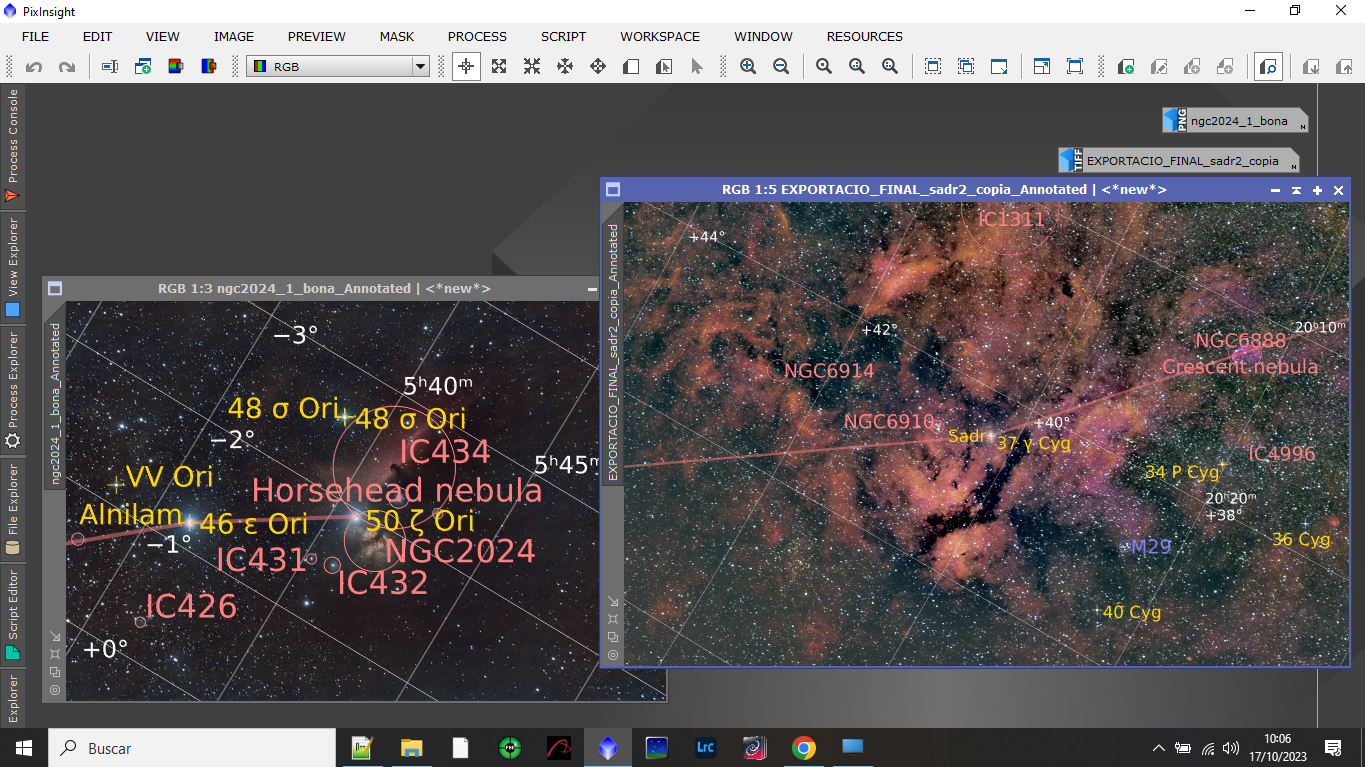Expand the File Explorer side panel

click(12, 509)
